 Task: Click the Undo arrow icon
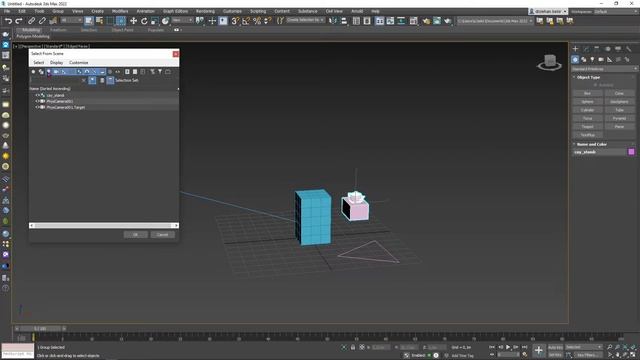click(x=8, y=21)
